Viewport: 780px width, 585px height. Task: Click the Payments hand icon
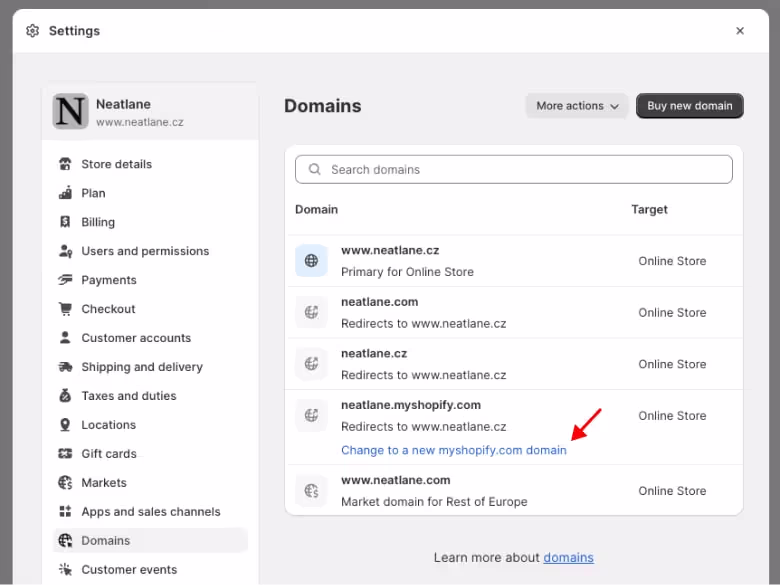coord(65,280)
